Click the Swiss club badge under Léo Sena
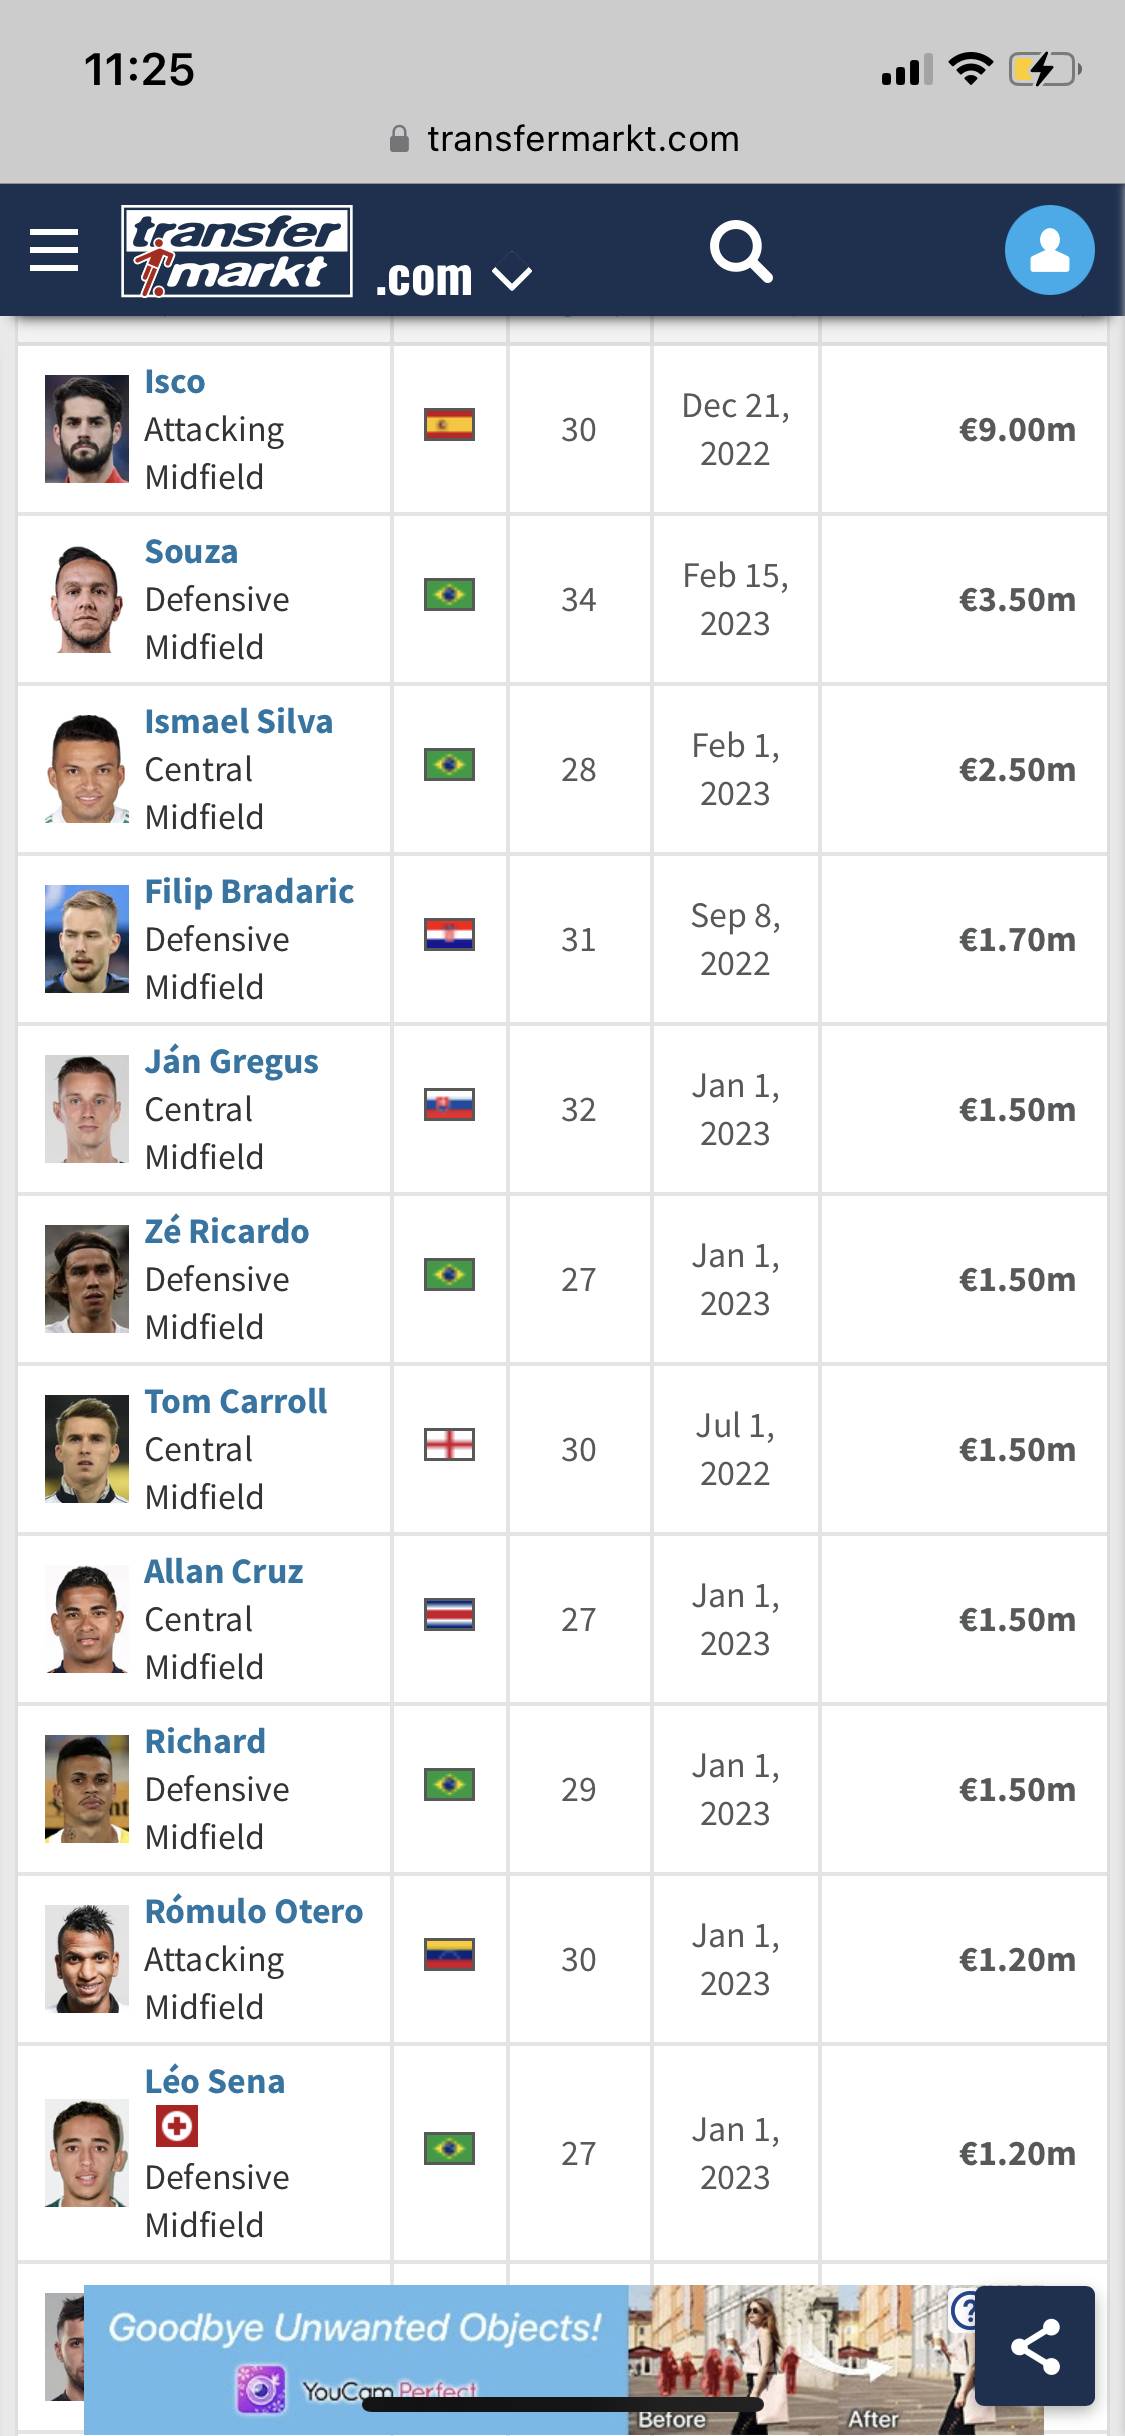This screenshot has width=1125, height=2436. click(177, 2127)
